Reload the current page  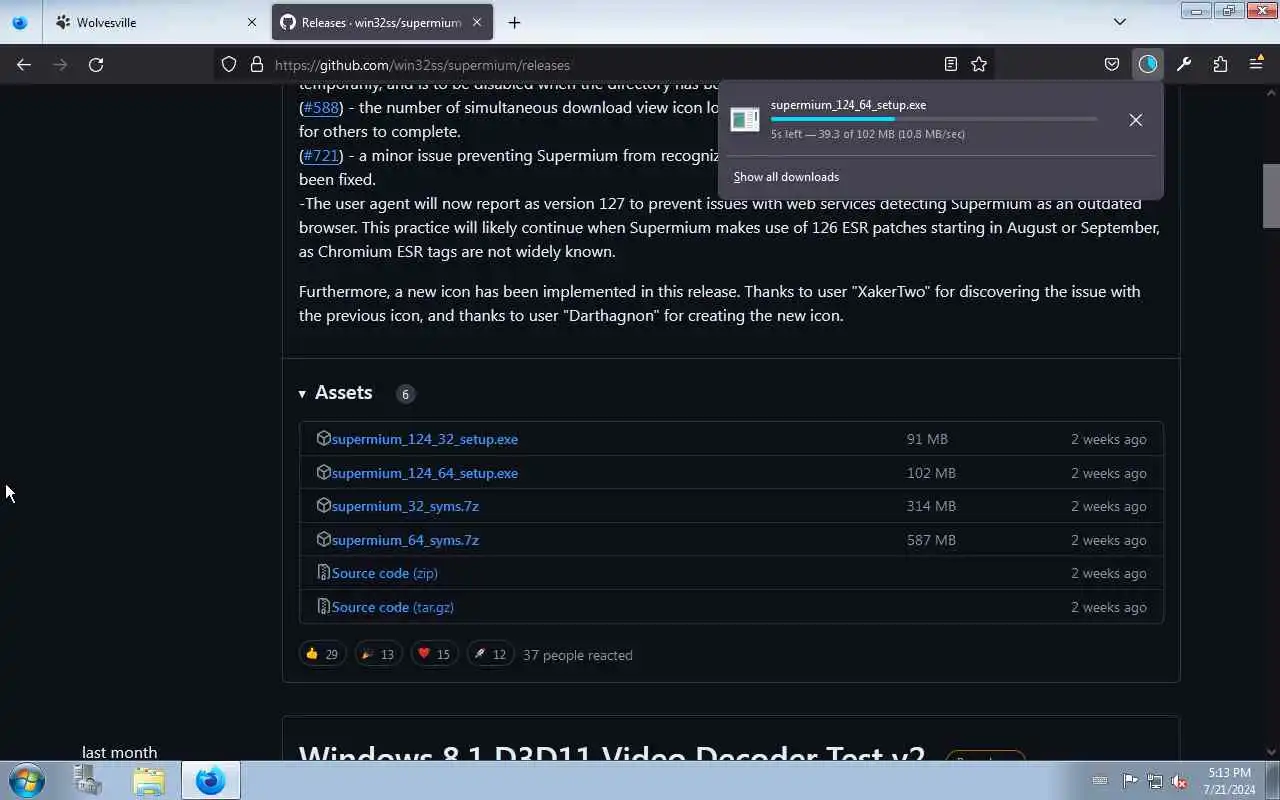96,64
